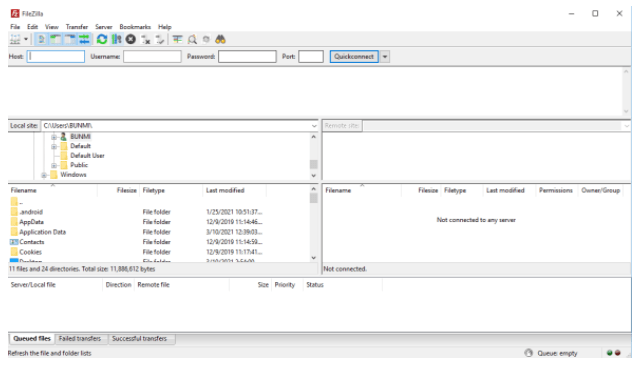634x369 pixels.
Task: Open directory listing filters icon
Action: pyautogui.click(x=177, y=39)
